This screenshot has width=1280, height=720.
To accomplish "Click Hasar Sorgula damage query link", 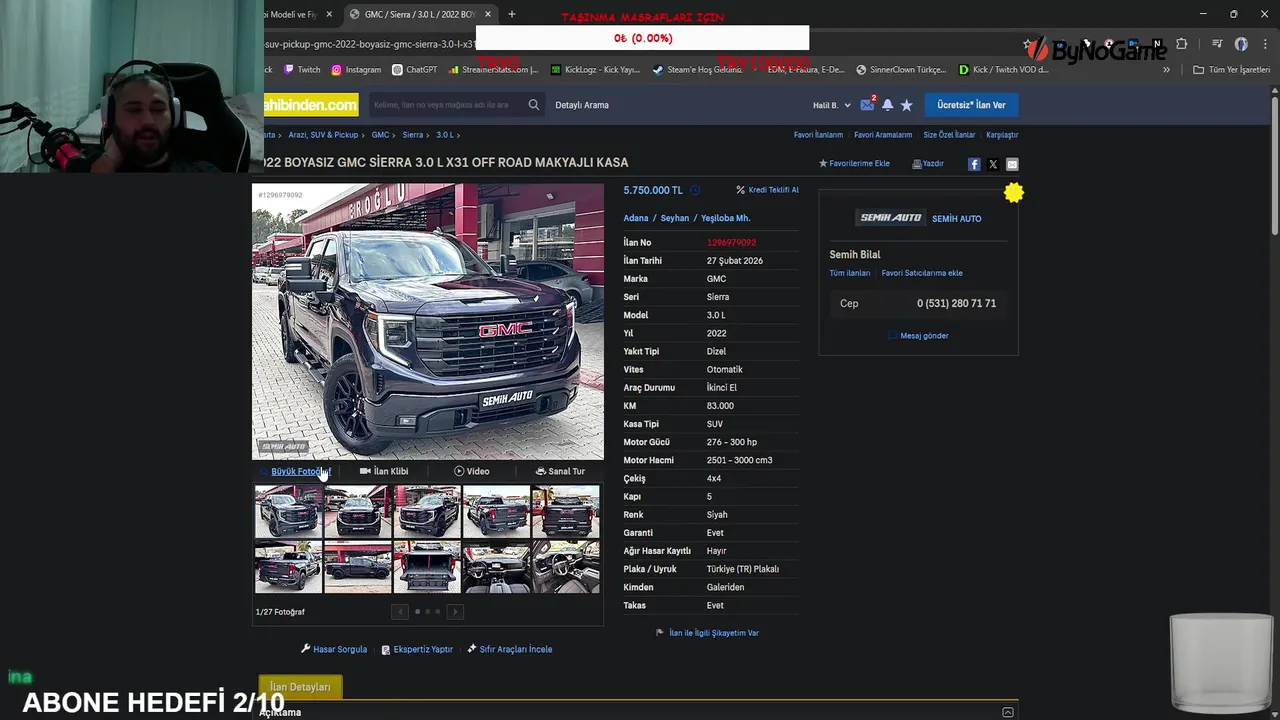I will coord(334,649).
